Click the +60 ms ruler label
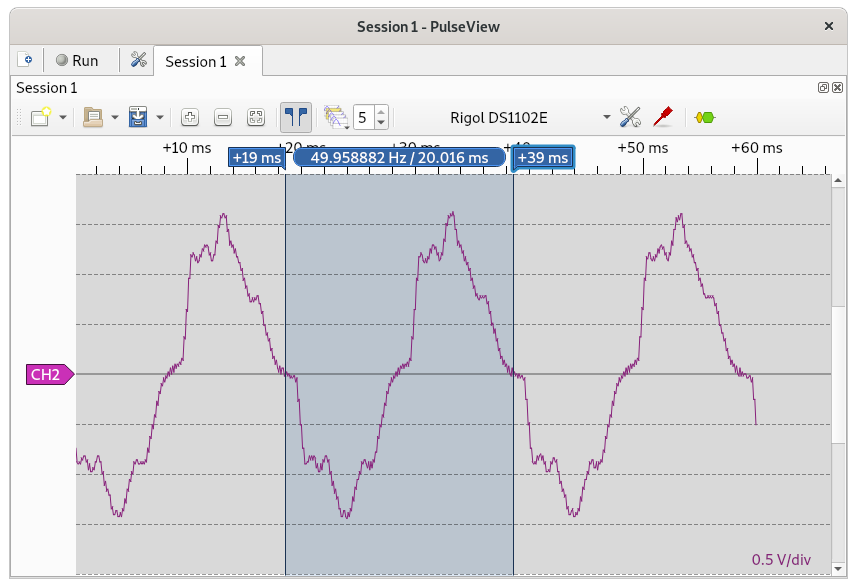Image resolution: width=857 pixels, height=588 pixels. tap(757, 148)
